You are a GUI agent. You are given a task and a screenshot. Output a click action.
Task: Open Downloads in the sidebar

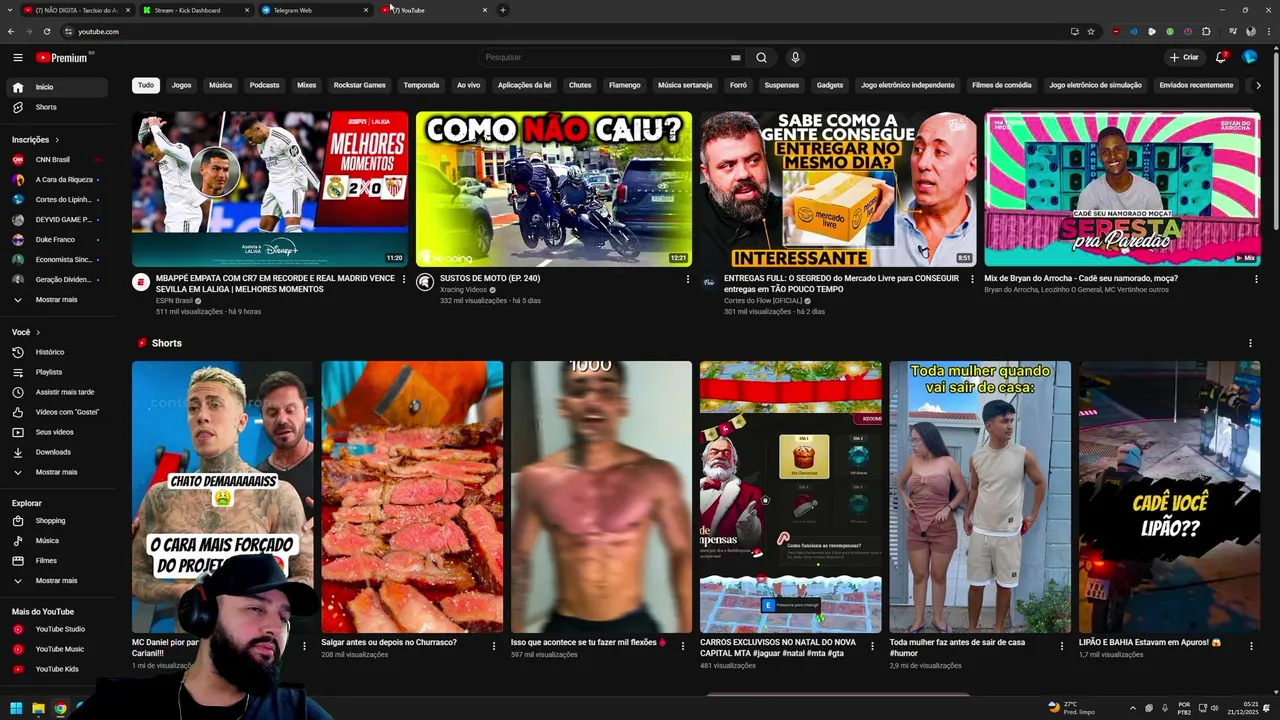pyautogui.click(x=58, y=452)
